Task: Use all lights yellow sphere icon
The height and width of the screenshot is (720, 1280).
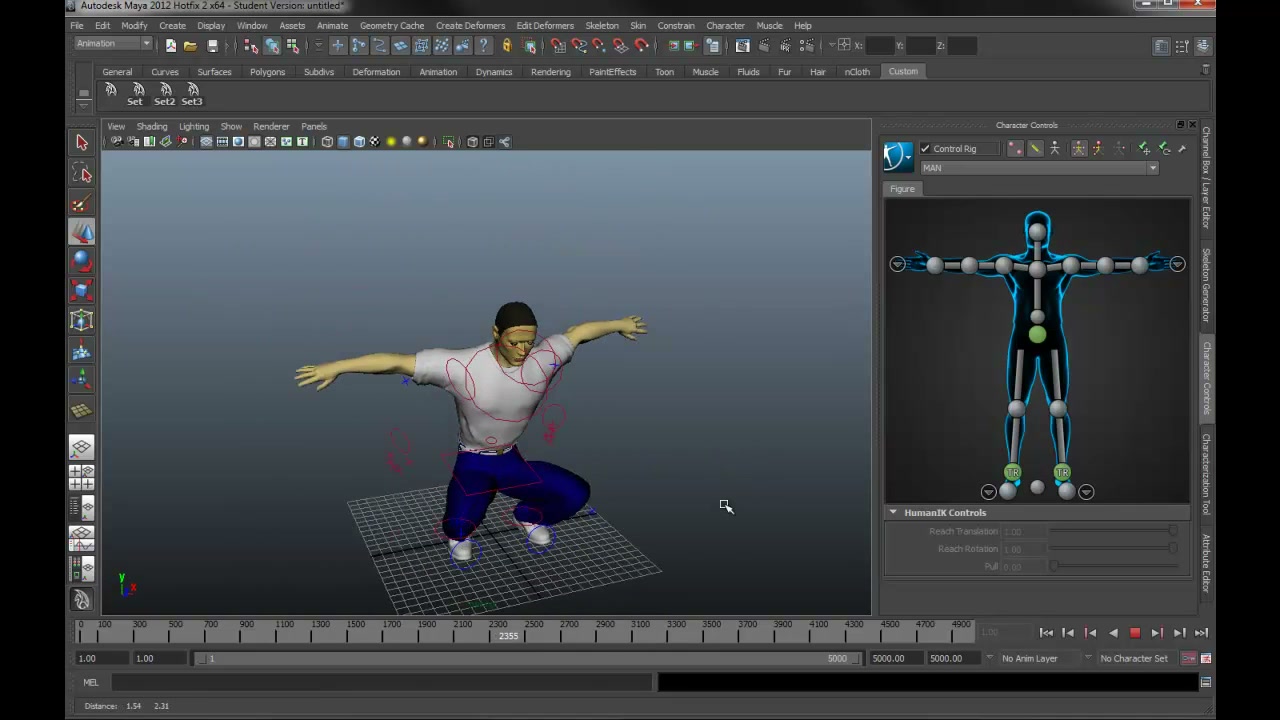Action: [x=391, y=142]
